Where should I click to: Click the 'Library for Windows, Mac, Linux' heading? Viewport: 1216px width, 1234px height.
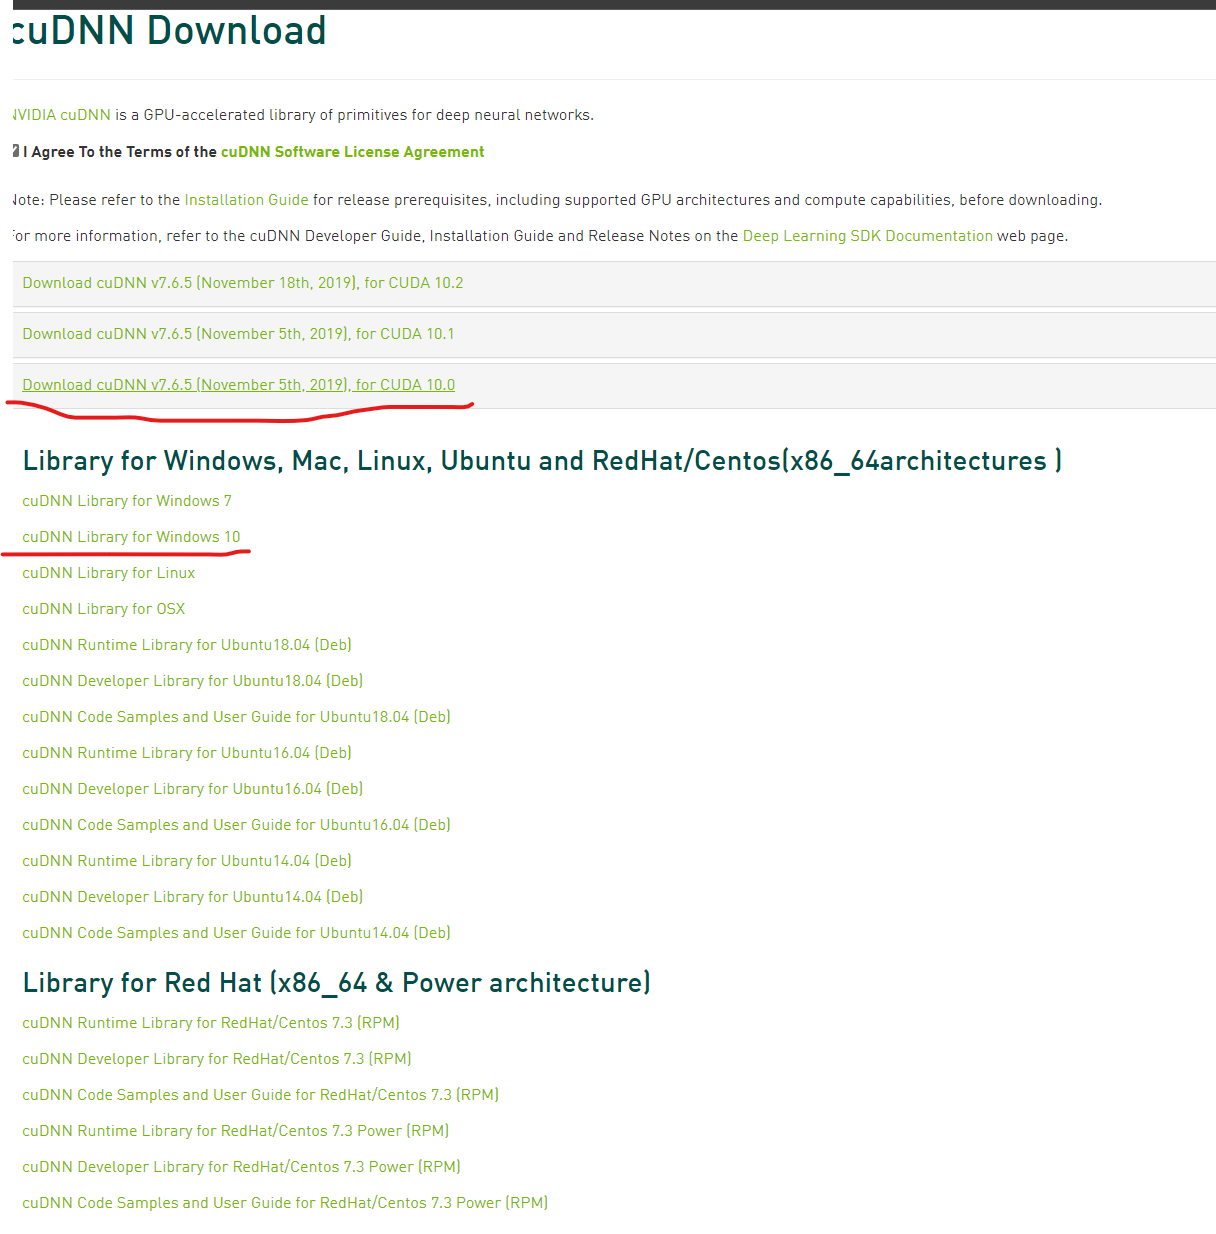tap(542, 461)
